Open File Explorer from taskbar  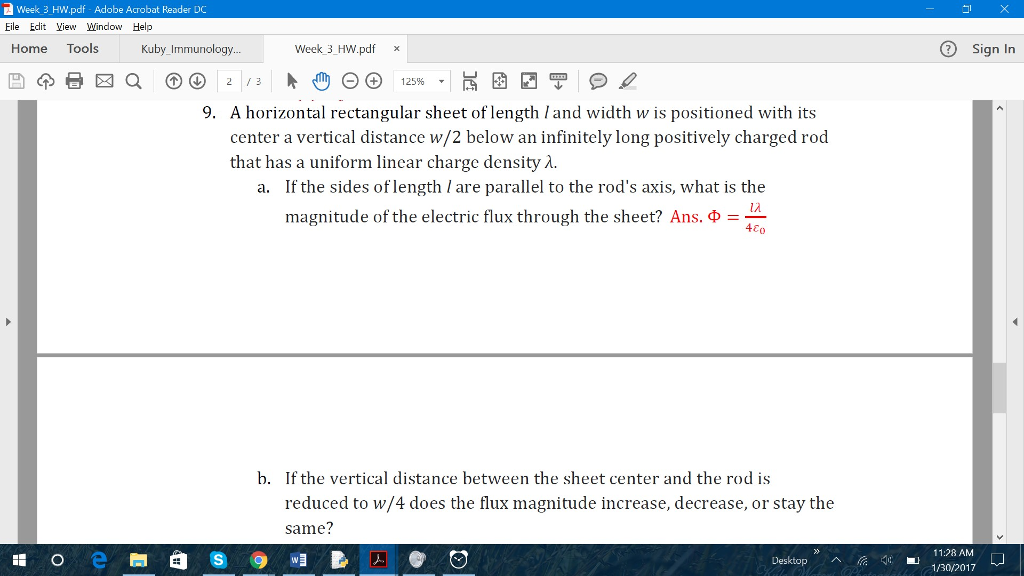[x=138, y=560]
